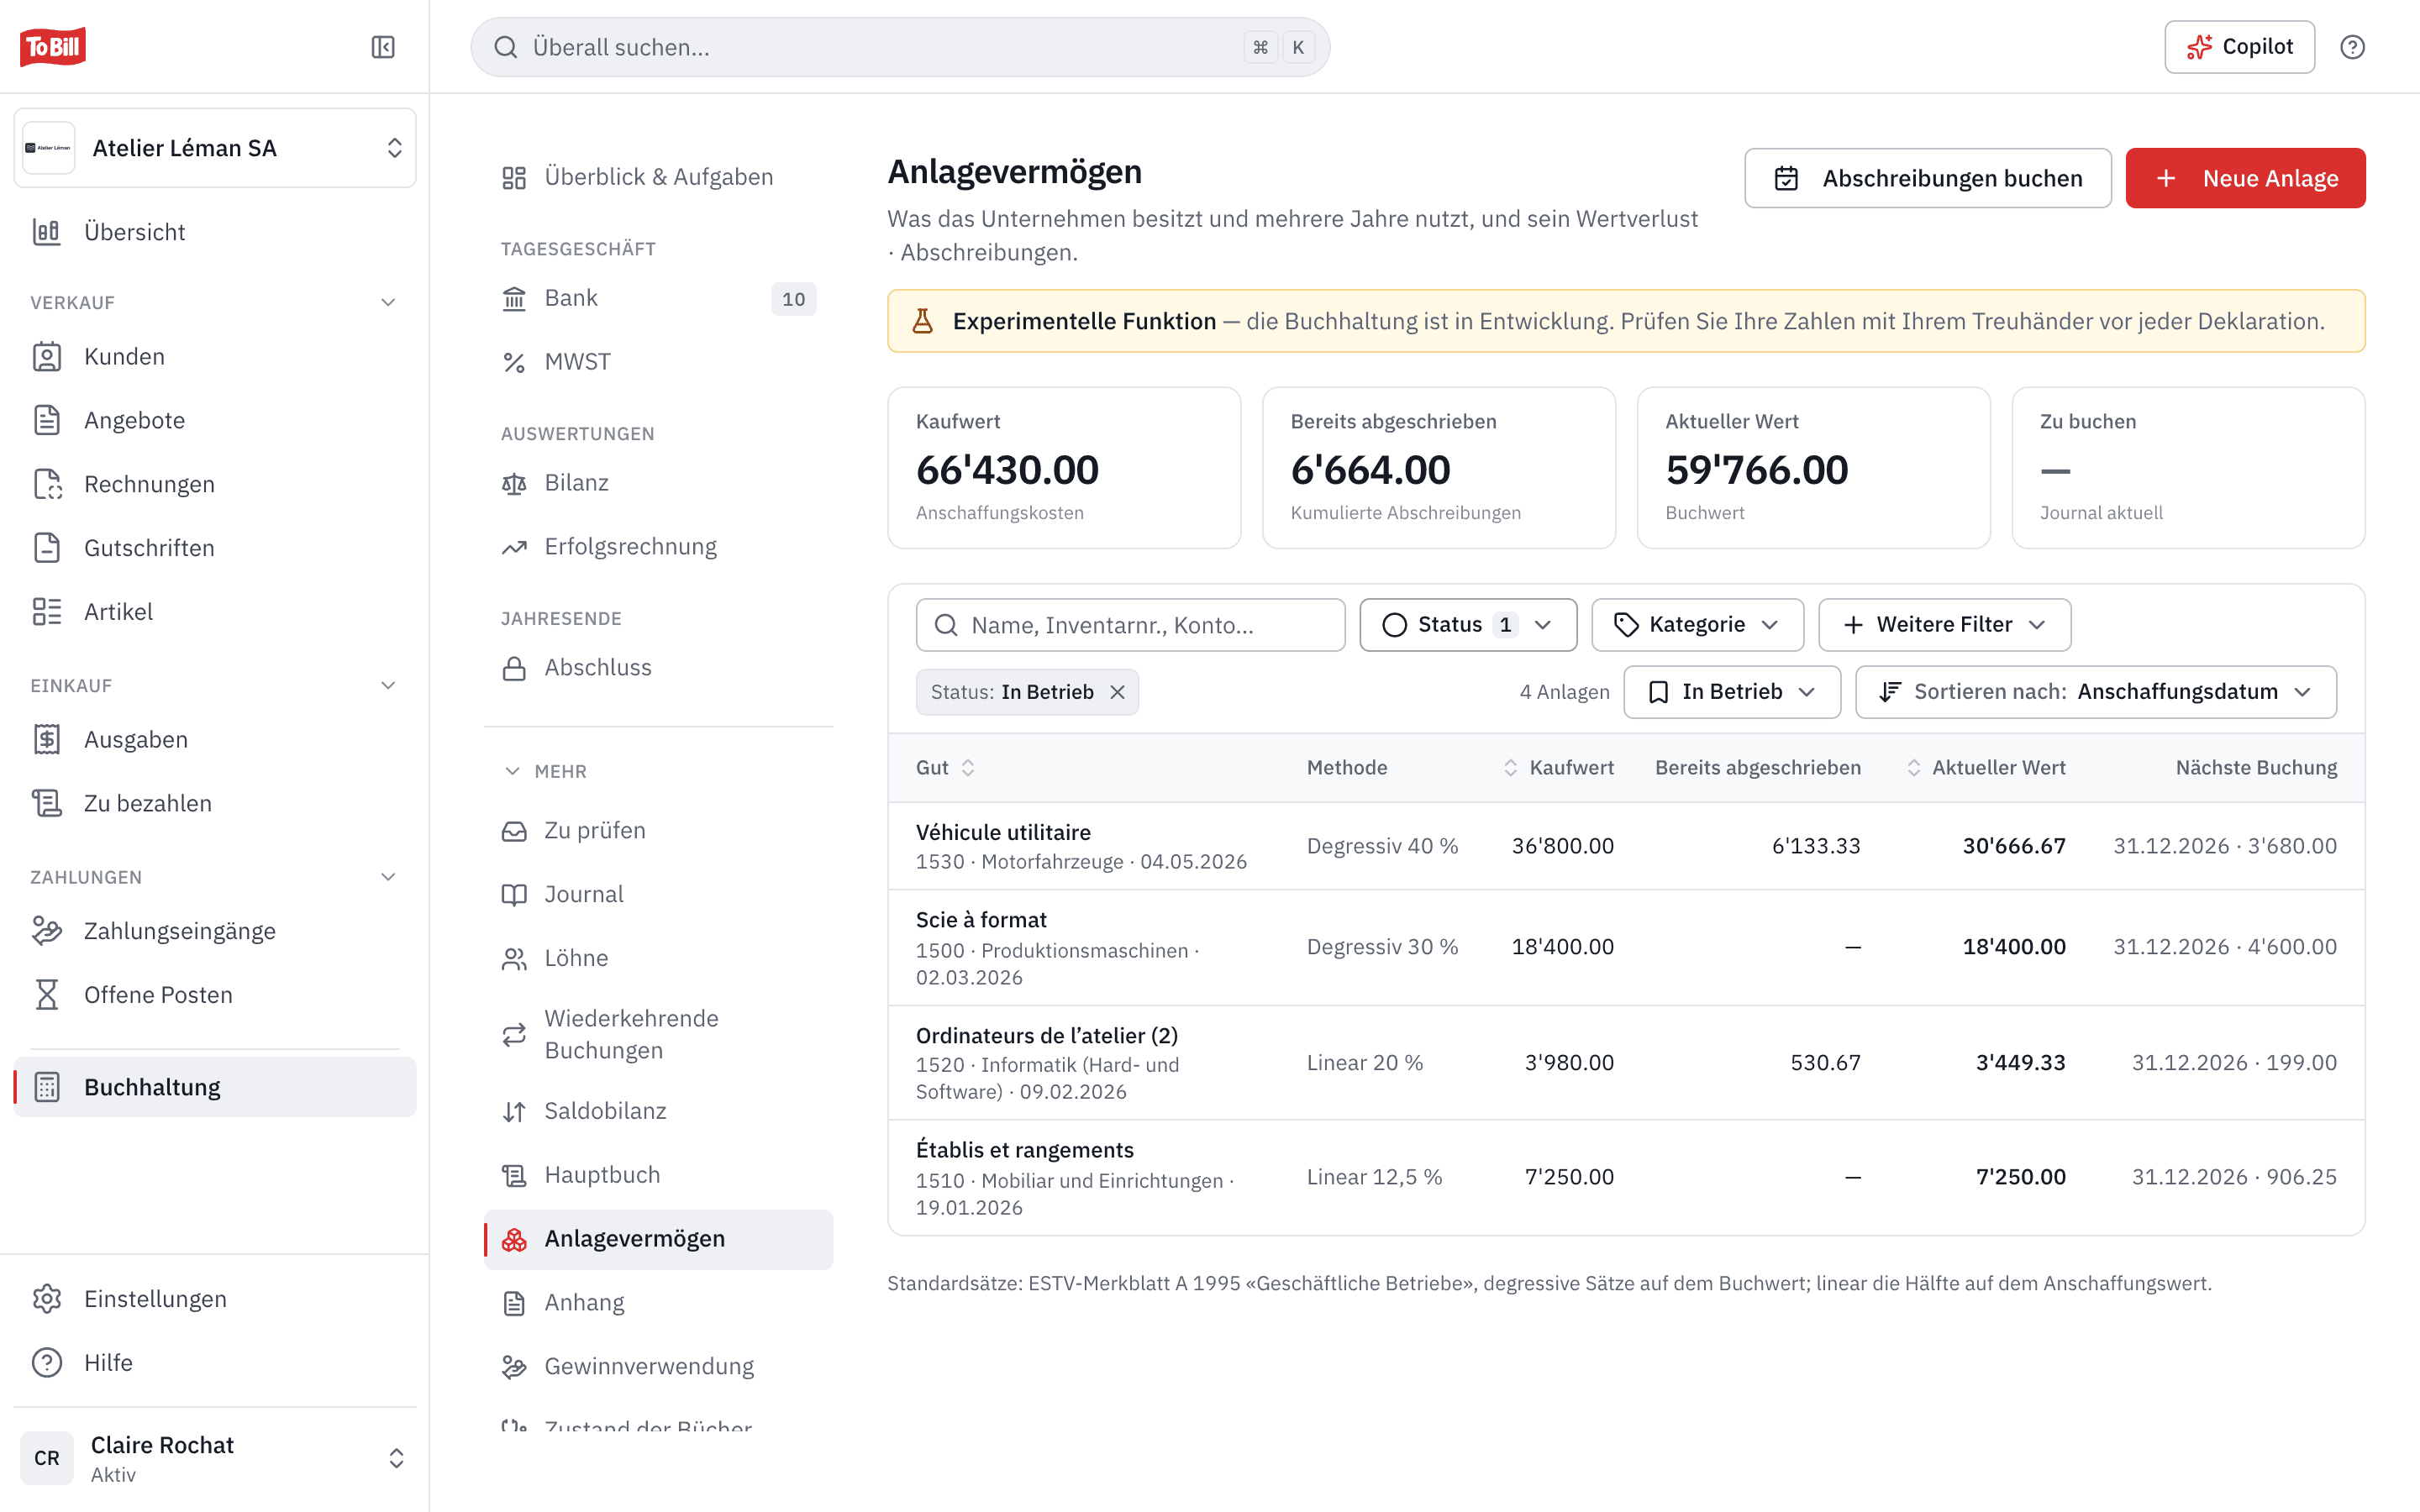2420x1512 pixels.
Task: Collapse the sidebar panel icon
Action: [383, 47]
